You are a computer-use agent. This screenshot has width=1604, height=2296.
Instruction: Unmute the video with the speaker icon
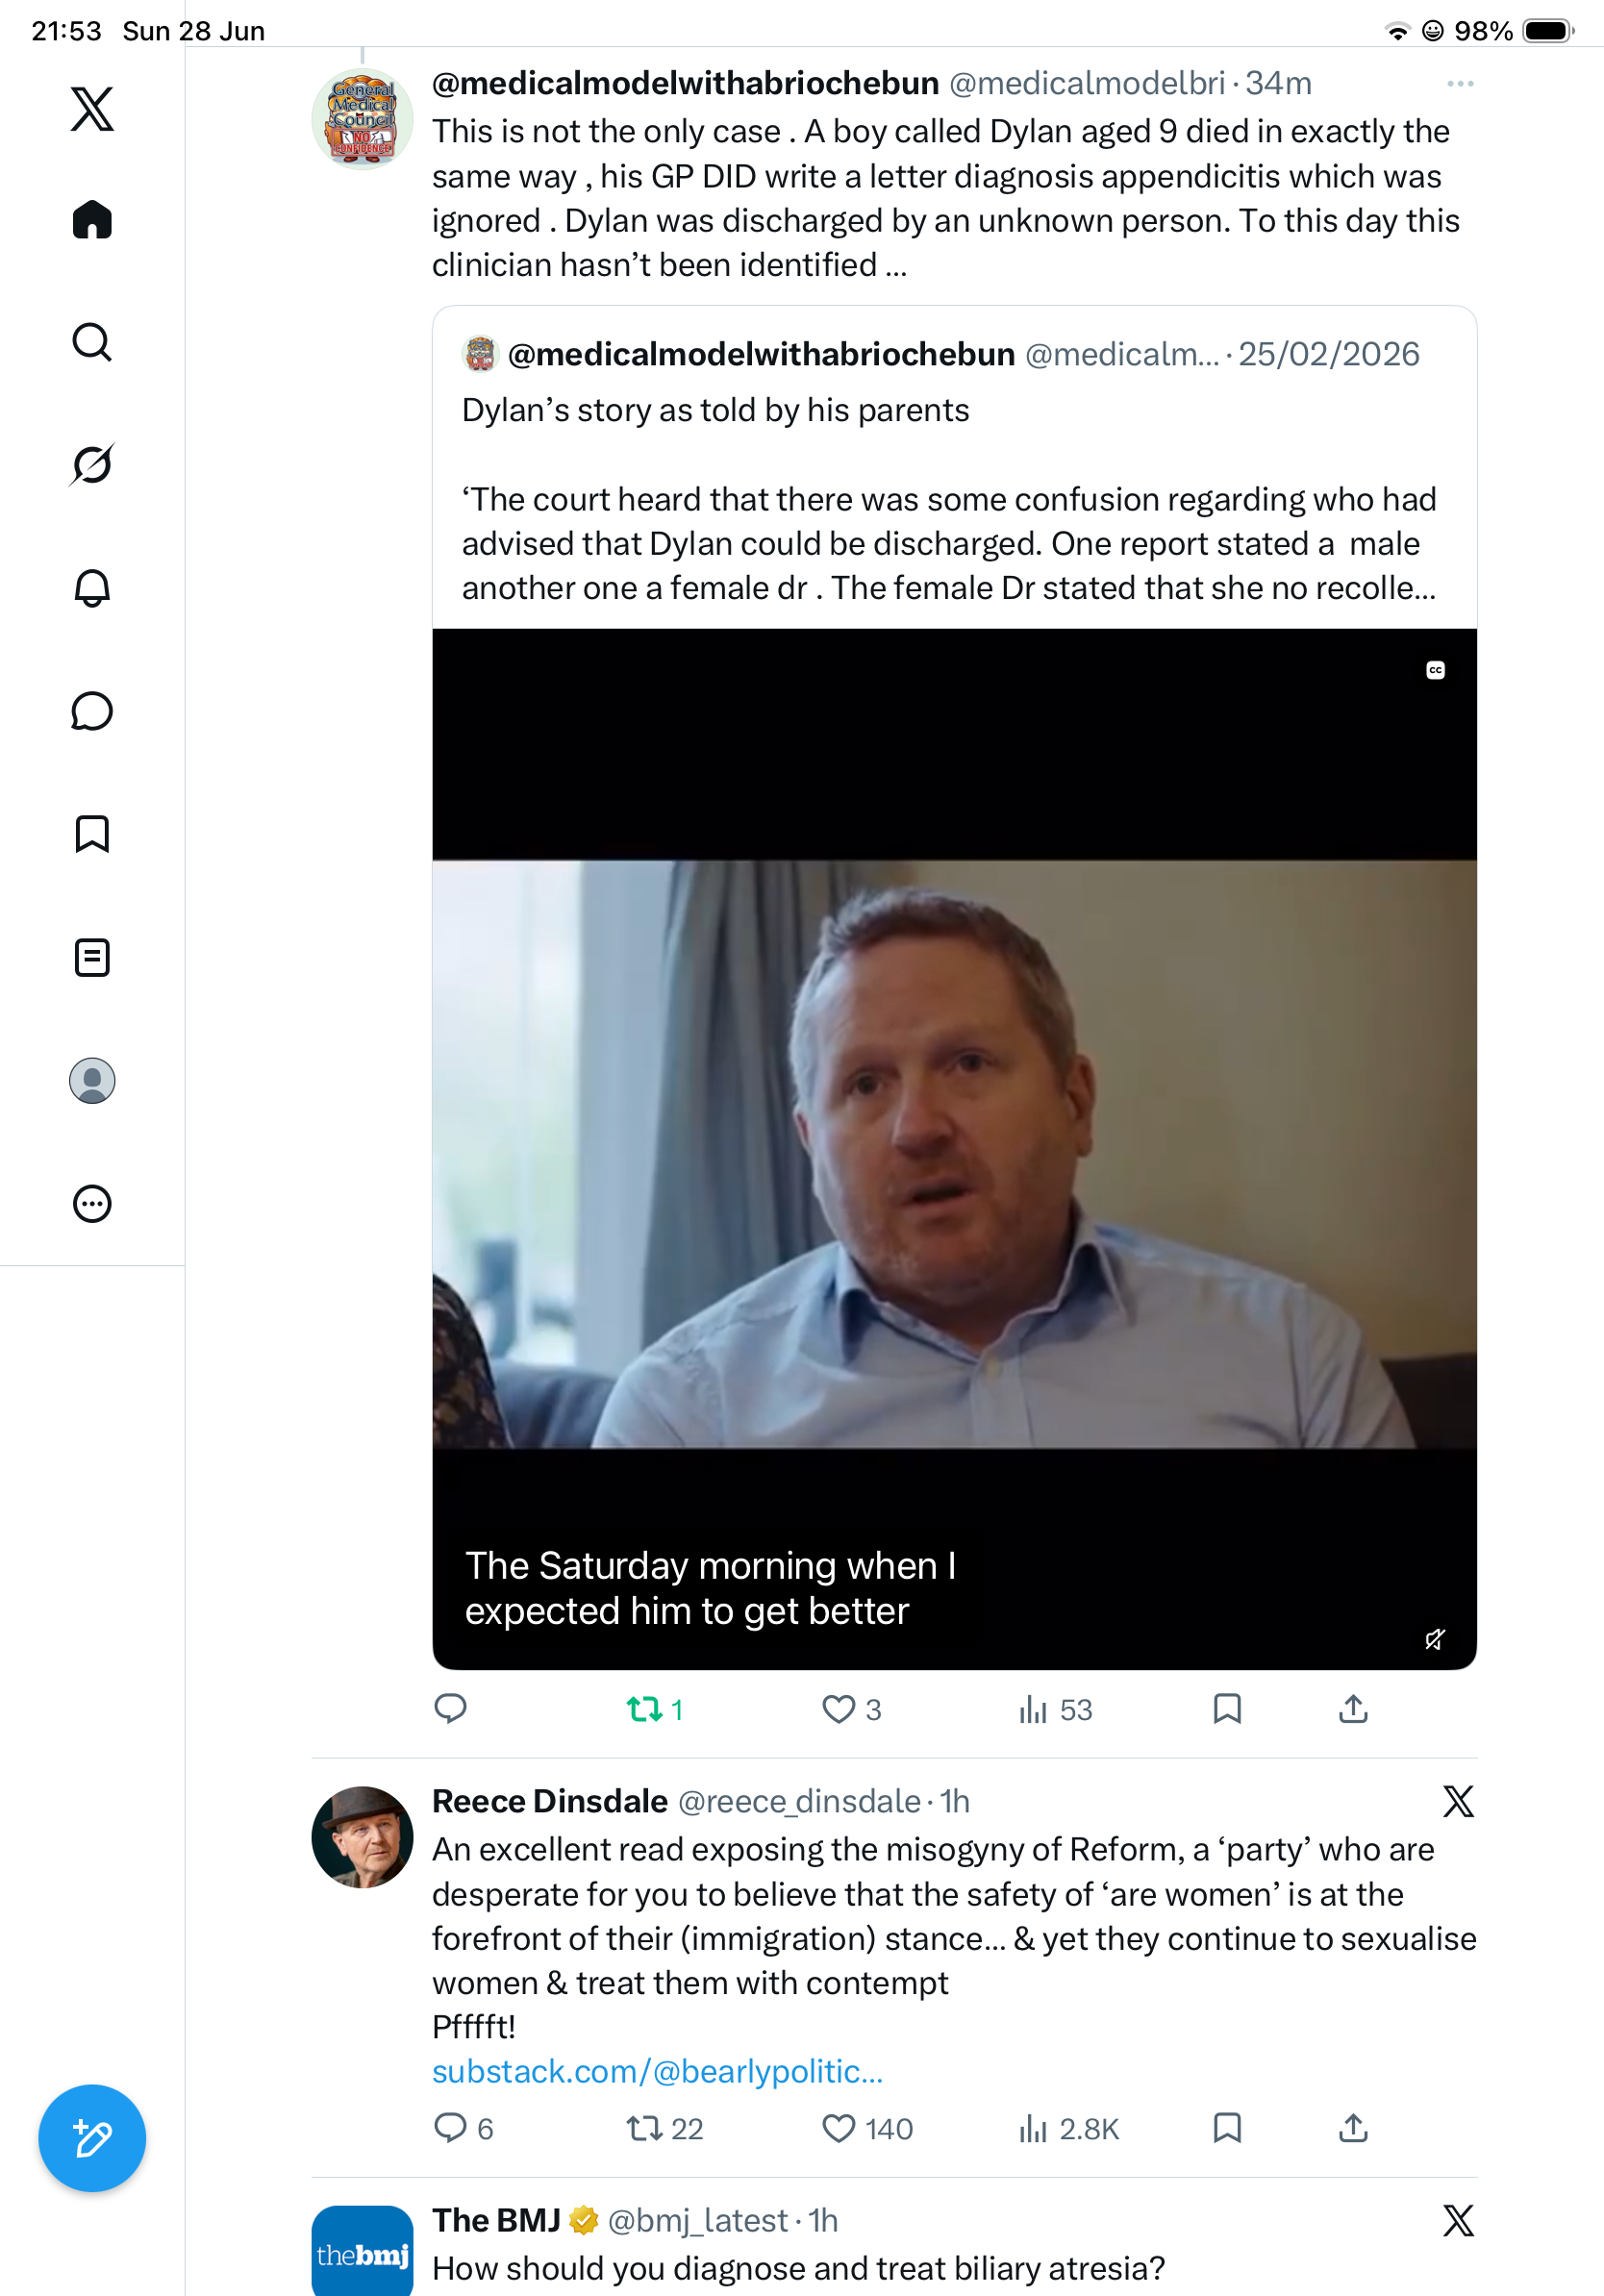1435,1639
